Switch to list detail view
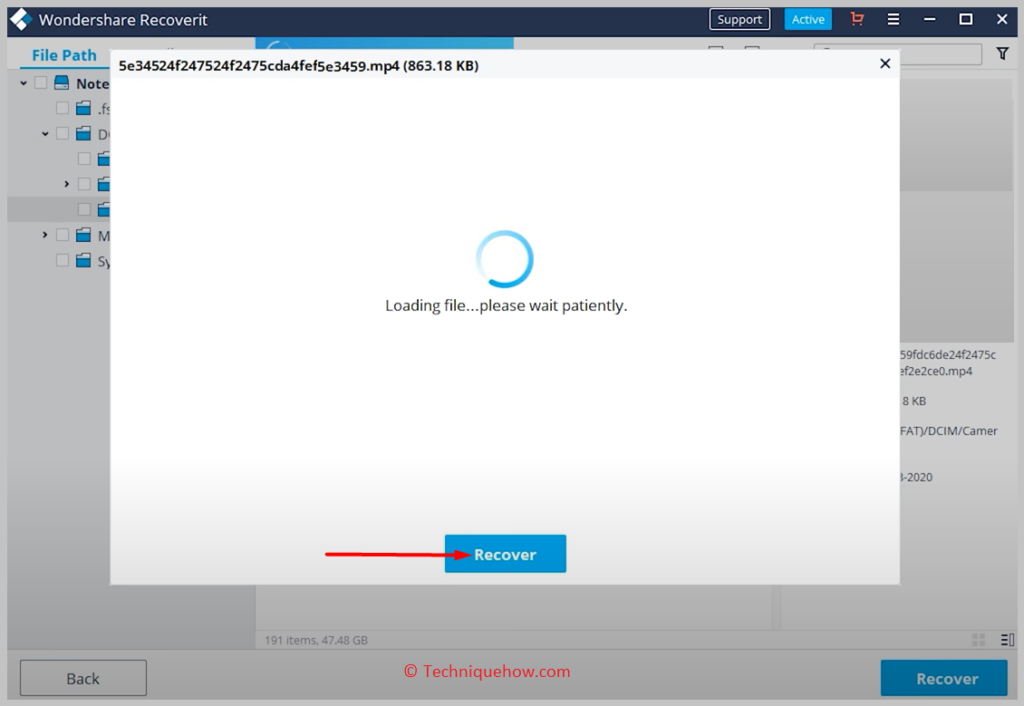1024x706 pixels. 1007,639
